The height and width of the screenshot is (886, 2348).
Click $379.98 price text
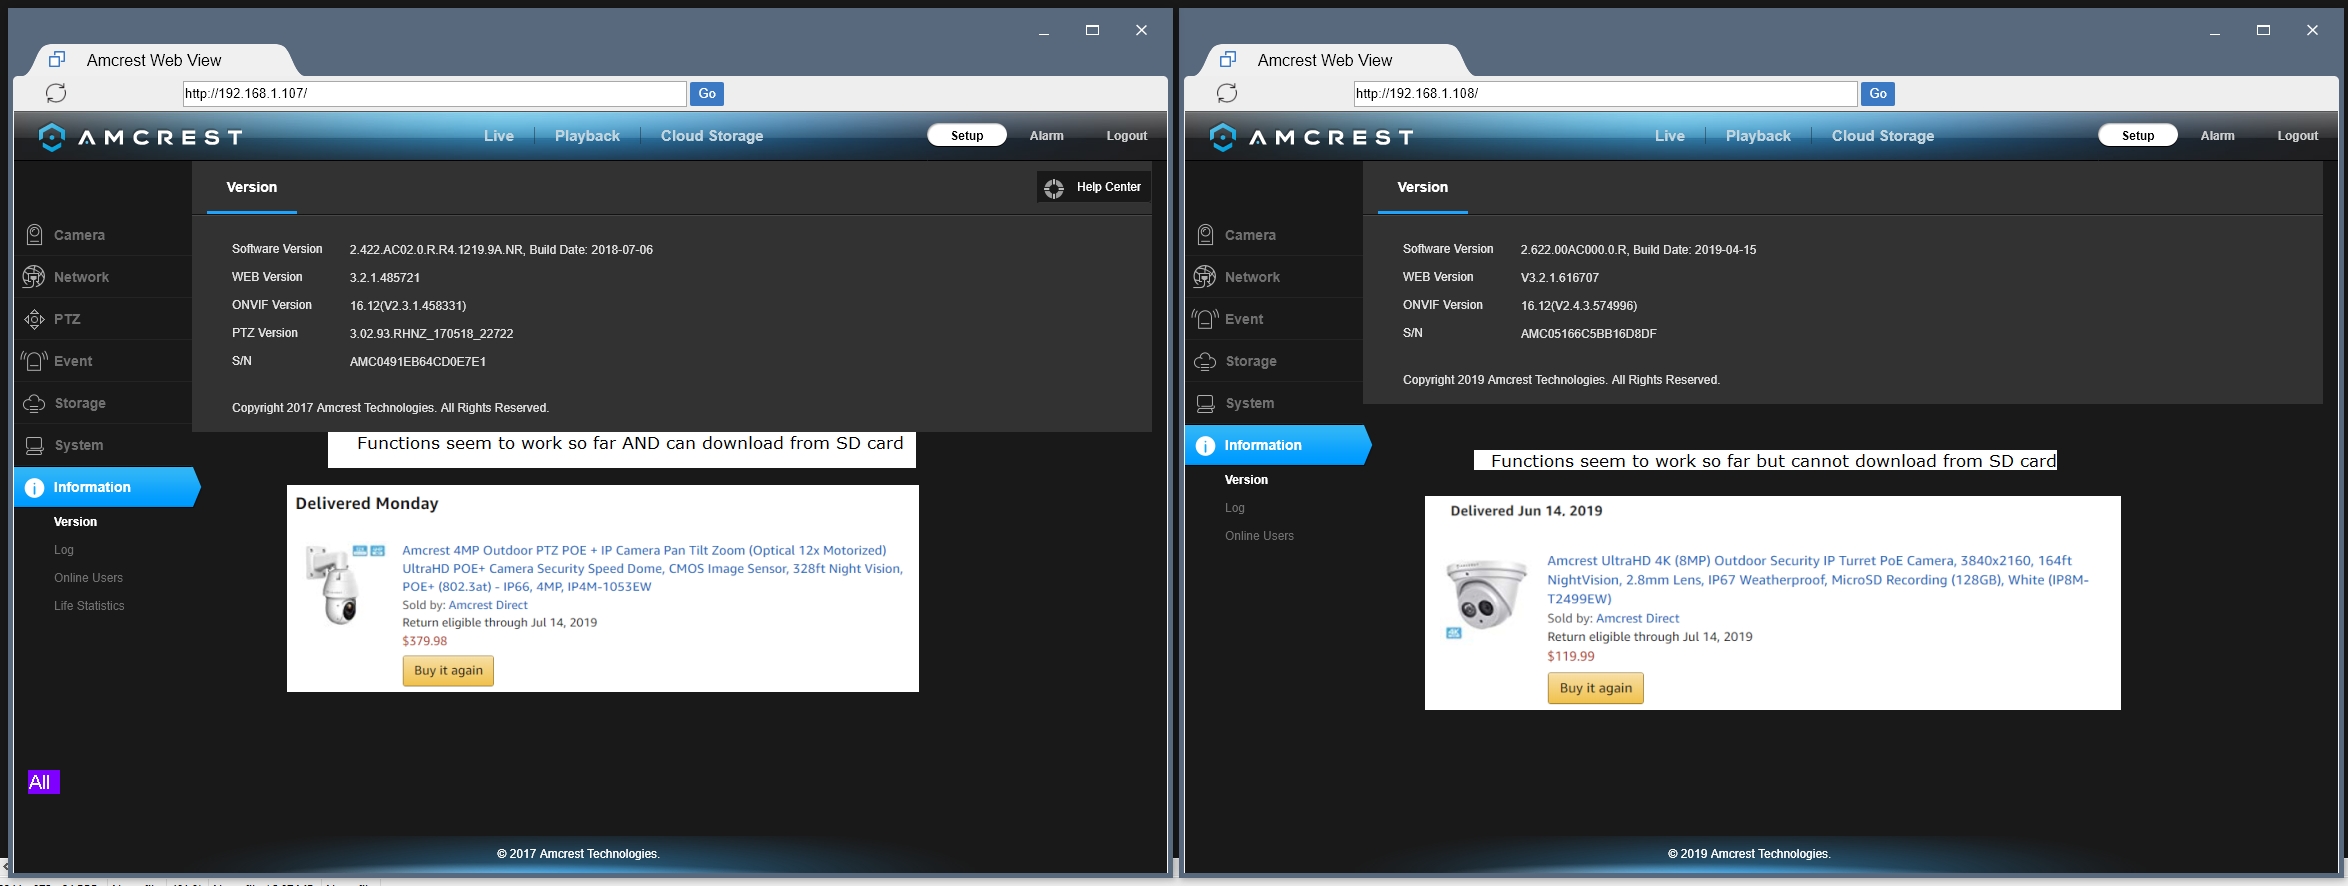point(425,641)
